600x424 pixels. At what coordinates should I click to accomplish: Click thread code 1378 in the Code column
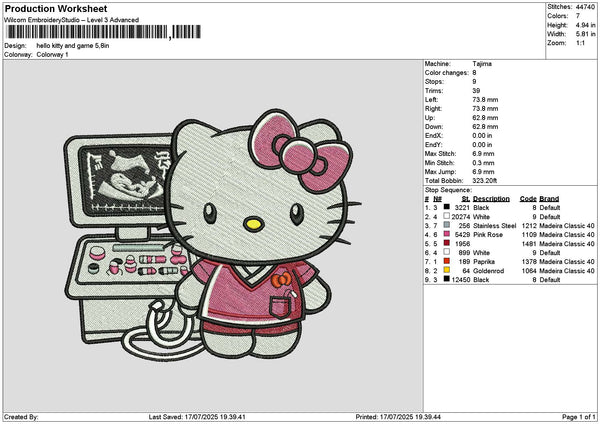tap(529, 262)
